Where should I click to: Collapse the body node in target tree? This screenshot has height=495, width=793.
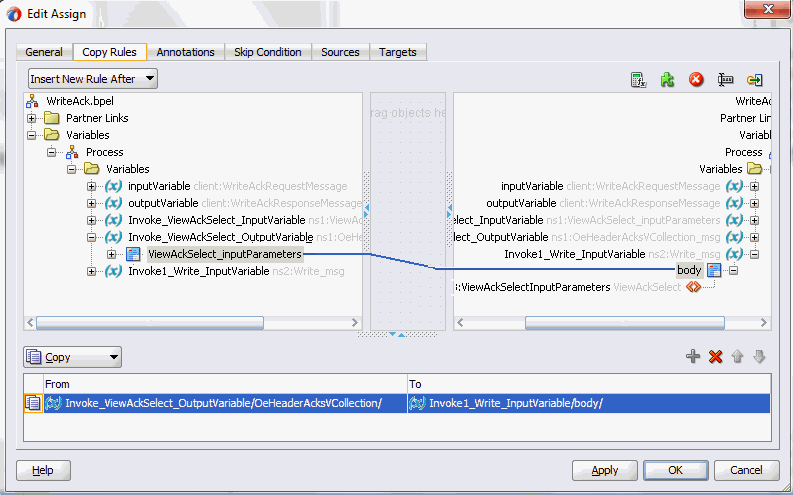(x=733, y=271)
